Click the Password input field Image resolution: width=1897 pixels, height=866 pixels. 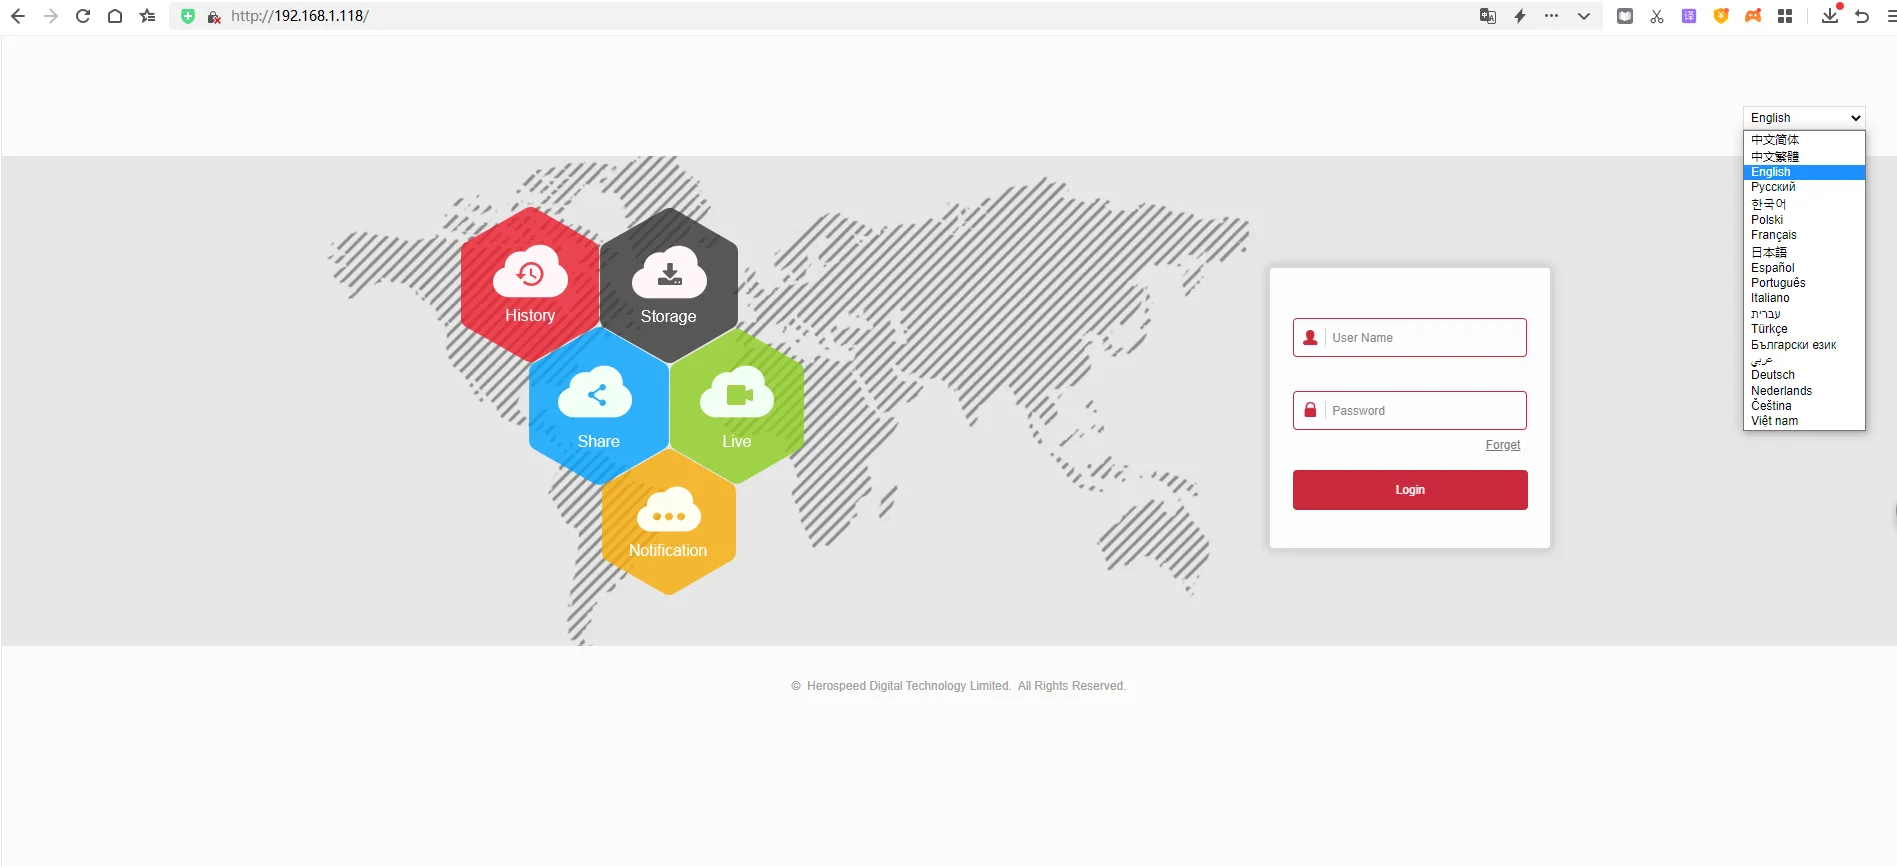click(x=1410, y=411)
